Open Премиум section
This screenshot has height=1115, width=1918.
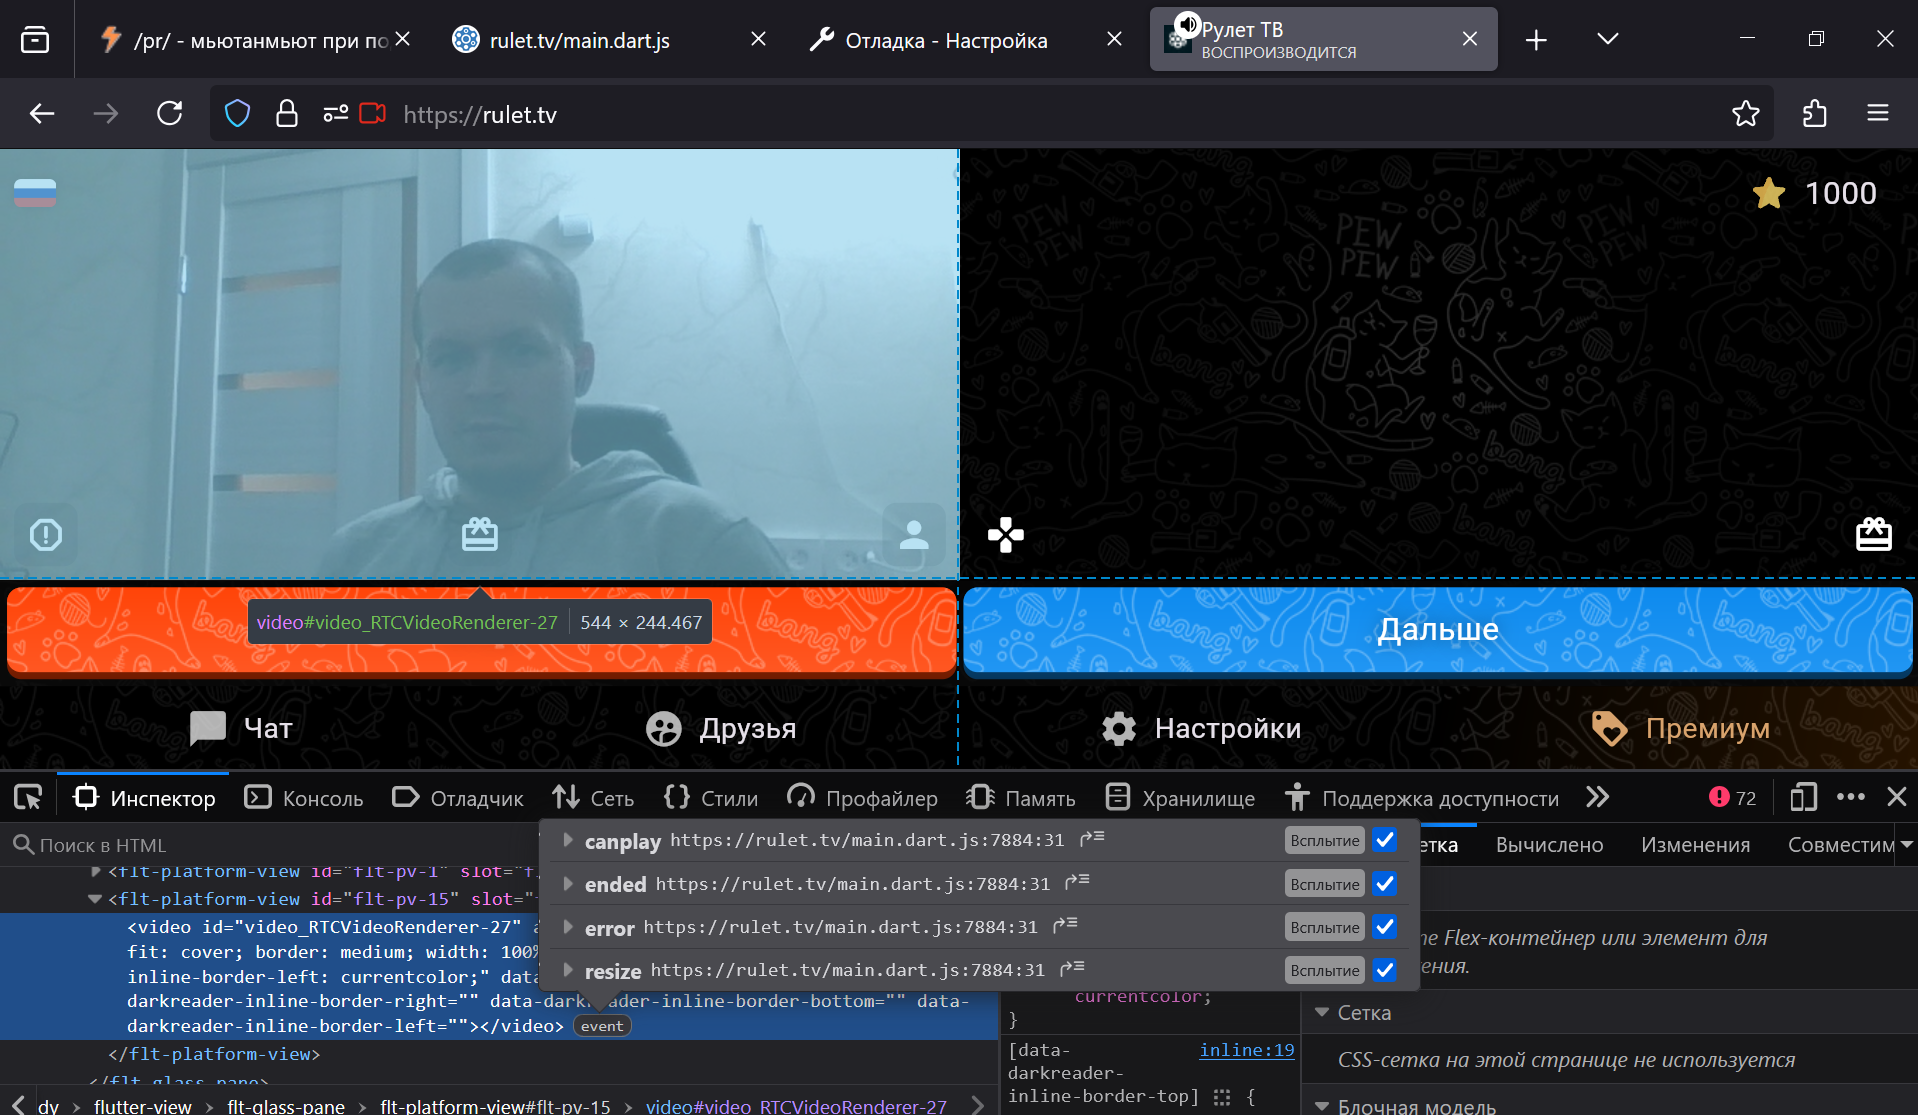tap(1680, 728)
